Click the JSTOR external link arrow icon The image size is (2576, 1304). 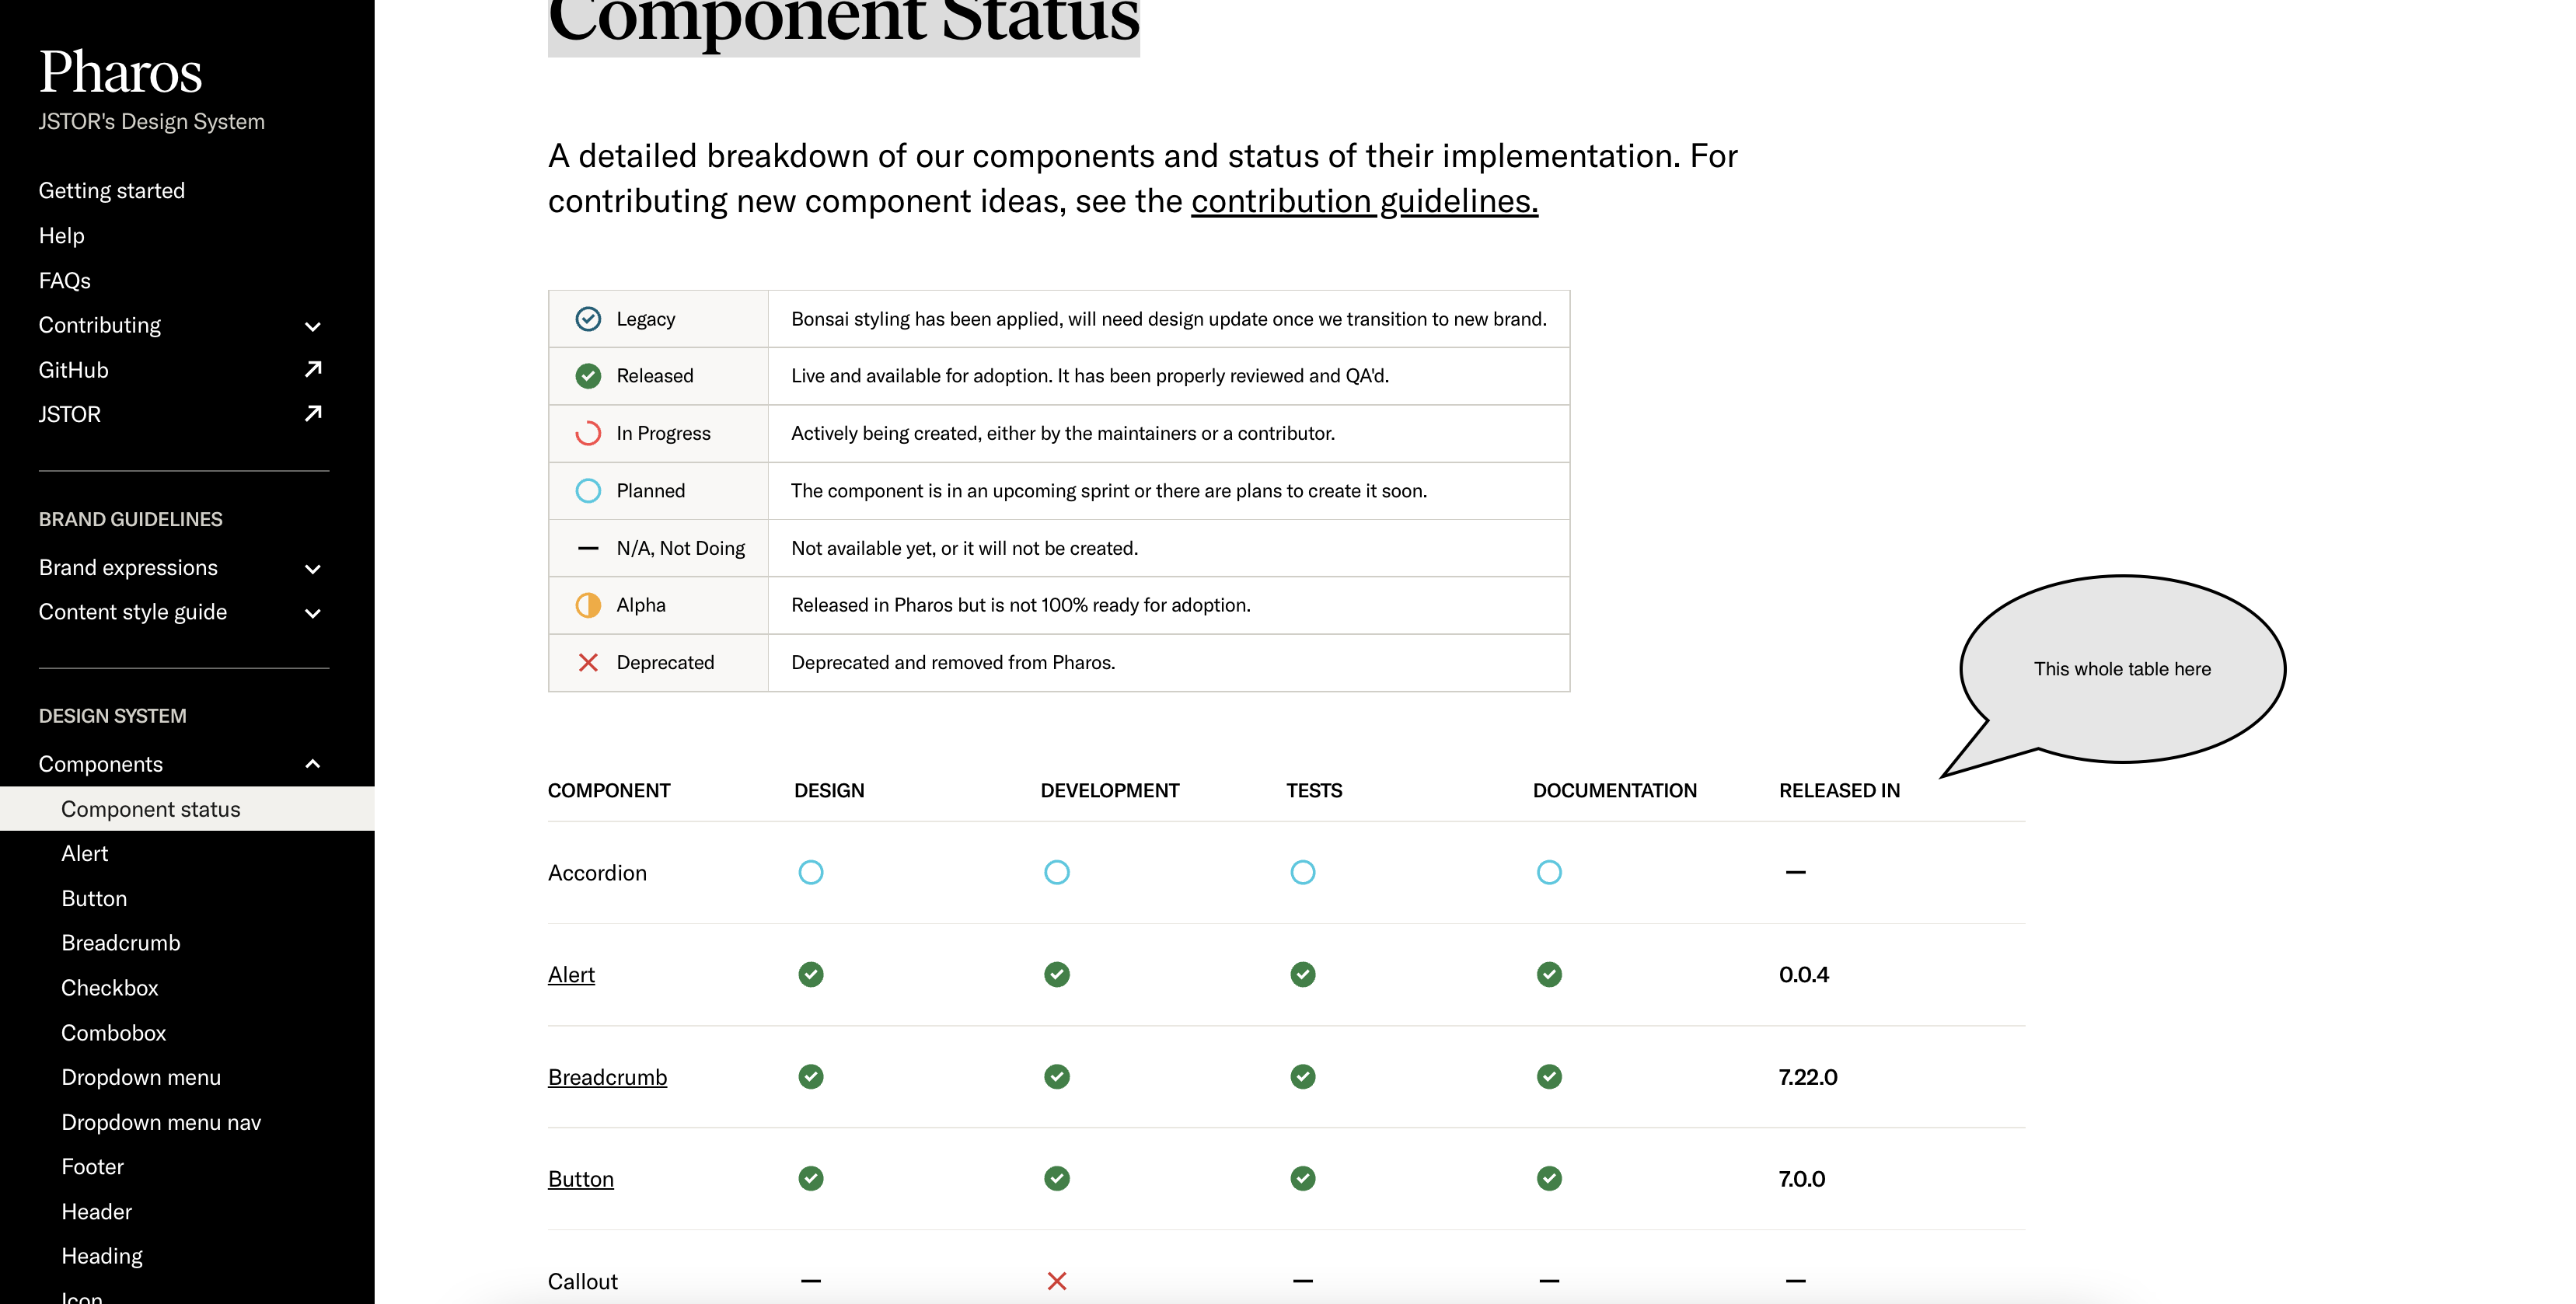pos(313,414)
